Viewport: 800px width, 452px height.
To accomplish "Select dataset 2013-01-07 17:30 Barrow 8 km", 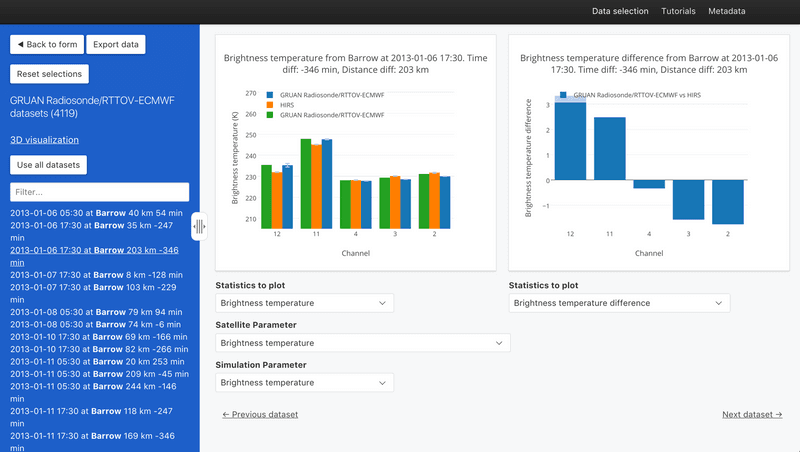I will 96,274.
